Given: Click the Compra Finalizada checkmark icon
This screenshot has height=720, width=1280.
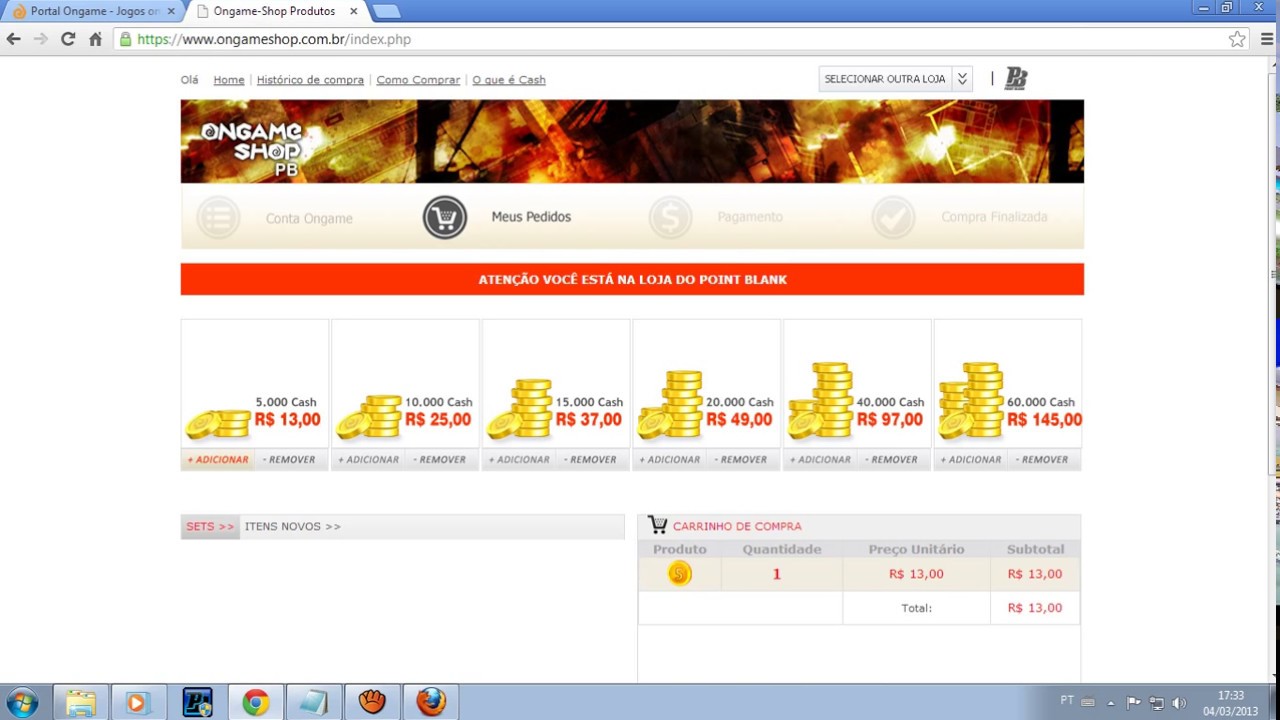Looking at the screenshot, I should point(893,217).
